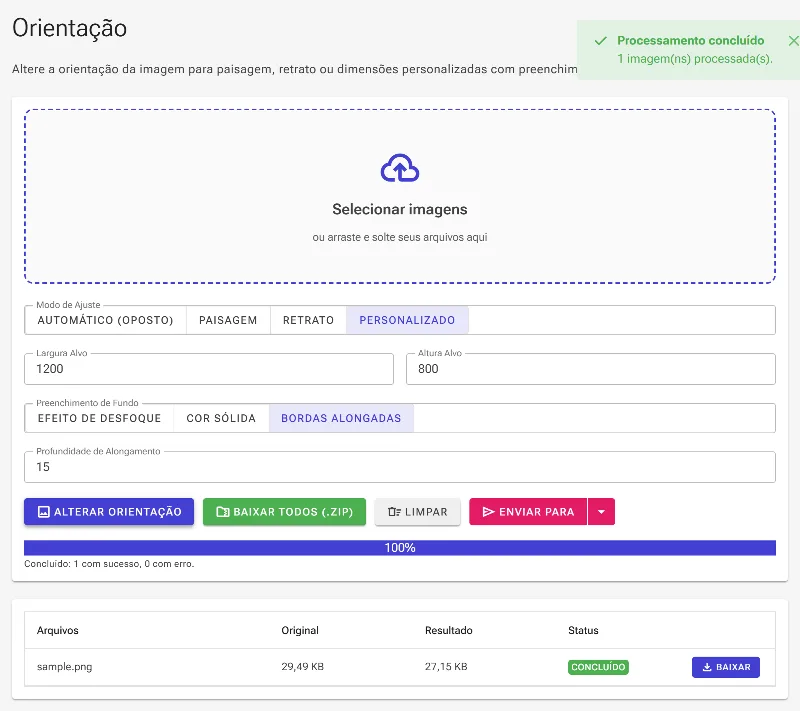Click the Alterar Orientação button
The height and width of the screenshot is (711, 800).
(109, 512)
